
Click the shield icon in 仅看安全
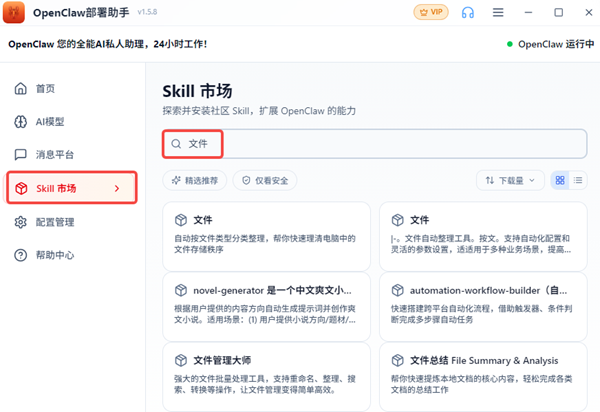point(246,180)
